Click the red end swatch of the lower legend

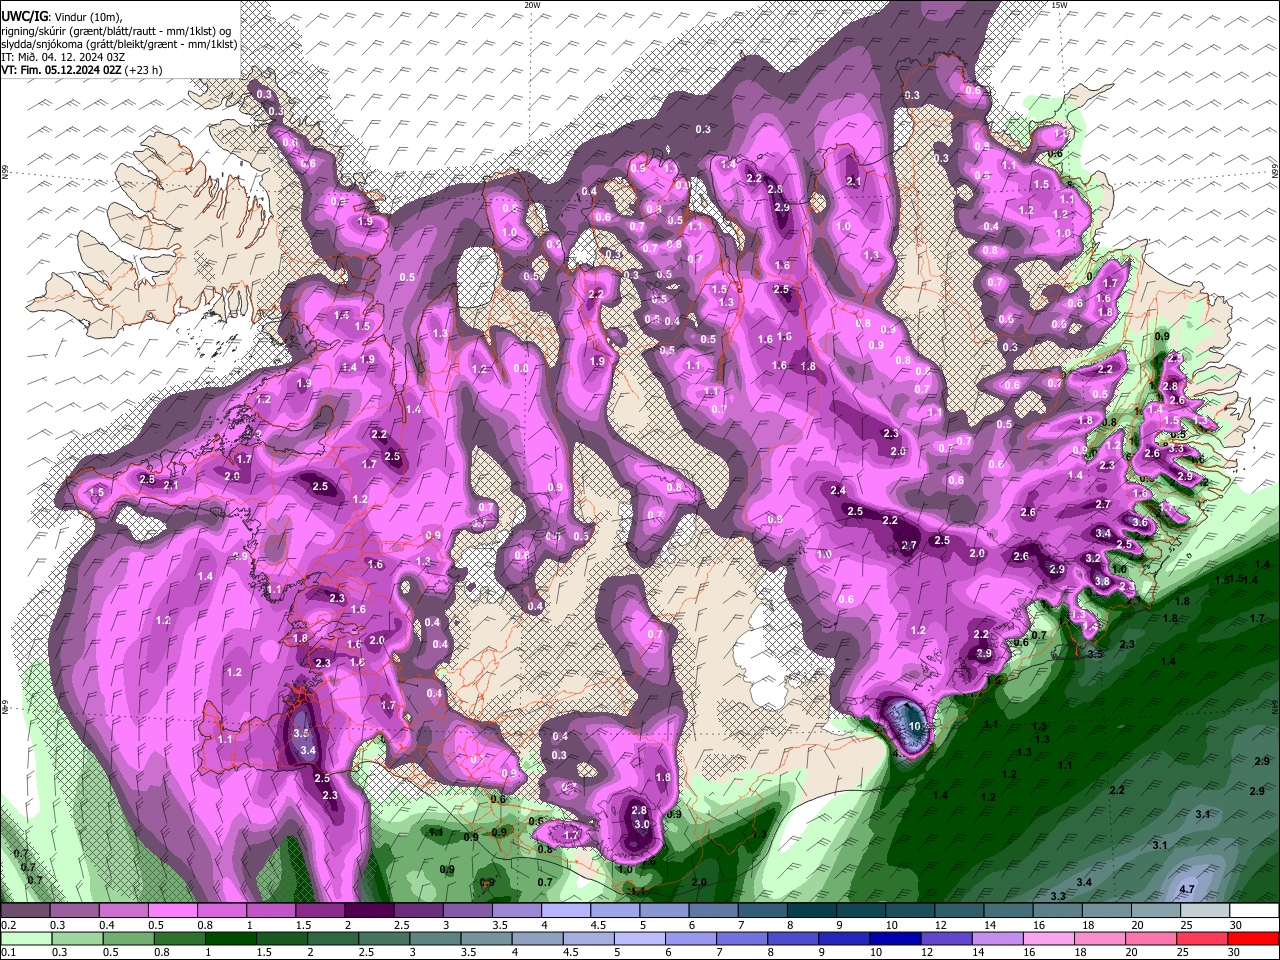(1254, 939)
